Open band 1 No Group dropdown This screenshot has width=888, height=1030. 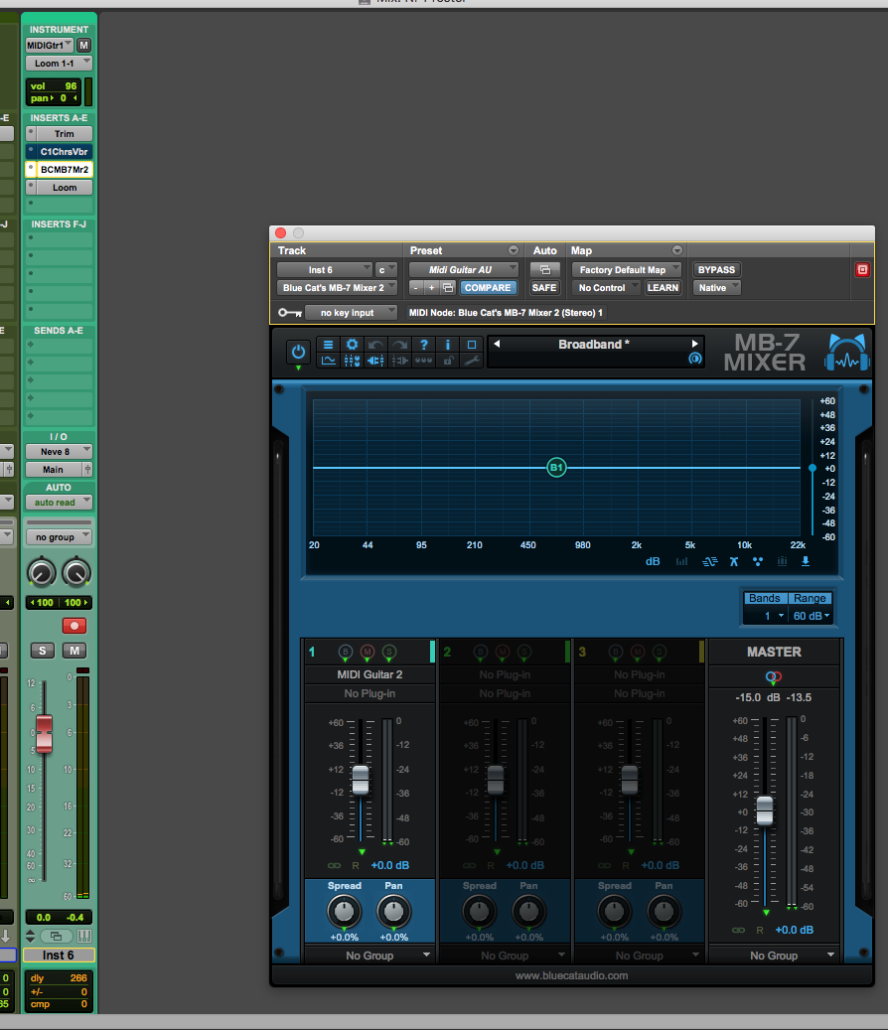pyautogui.click(x=370, y=956)
